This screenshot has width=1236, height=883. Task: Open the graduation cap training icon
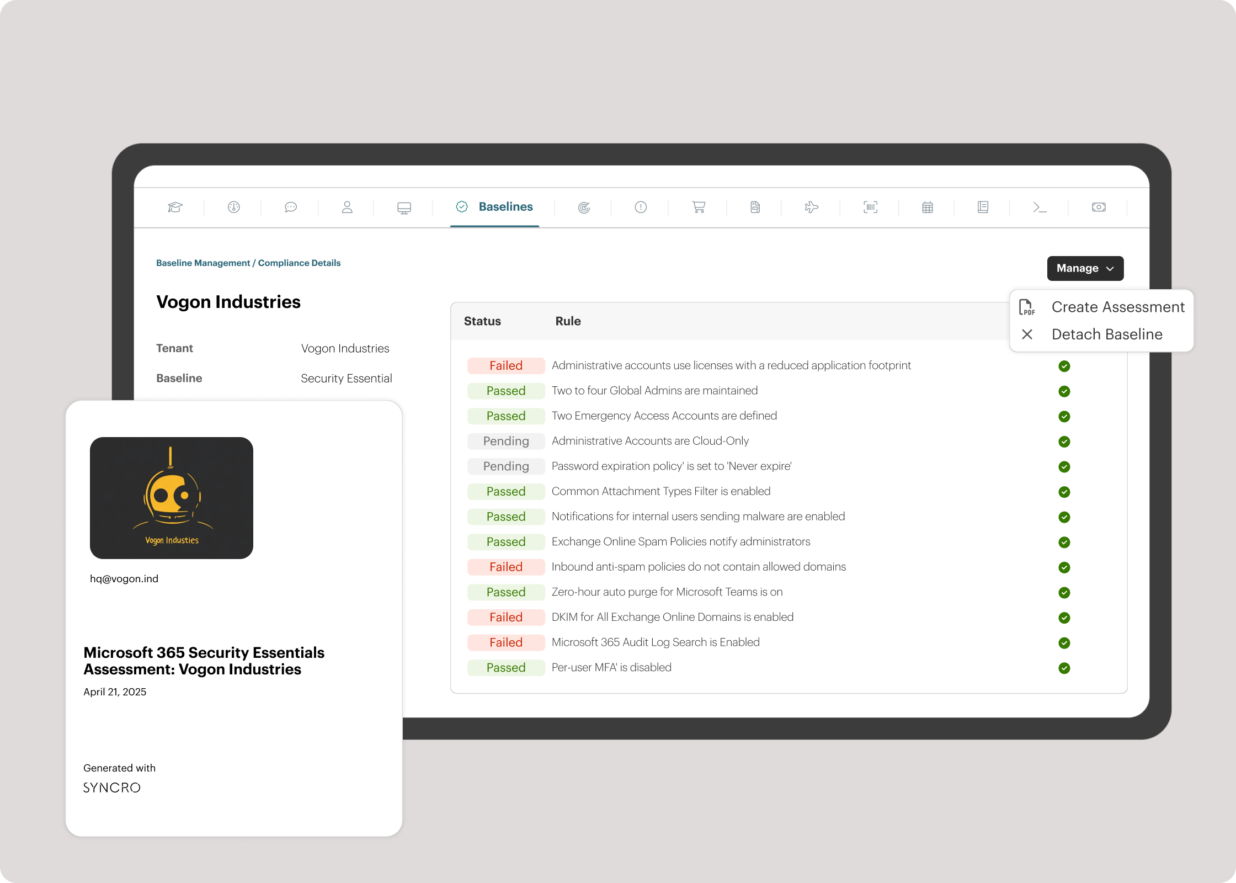click(x=175, y=207)
